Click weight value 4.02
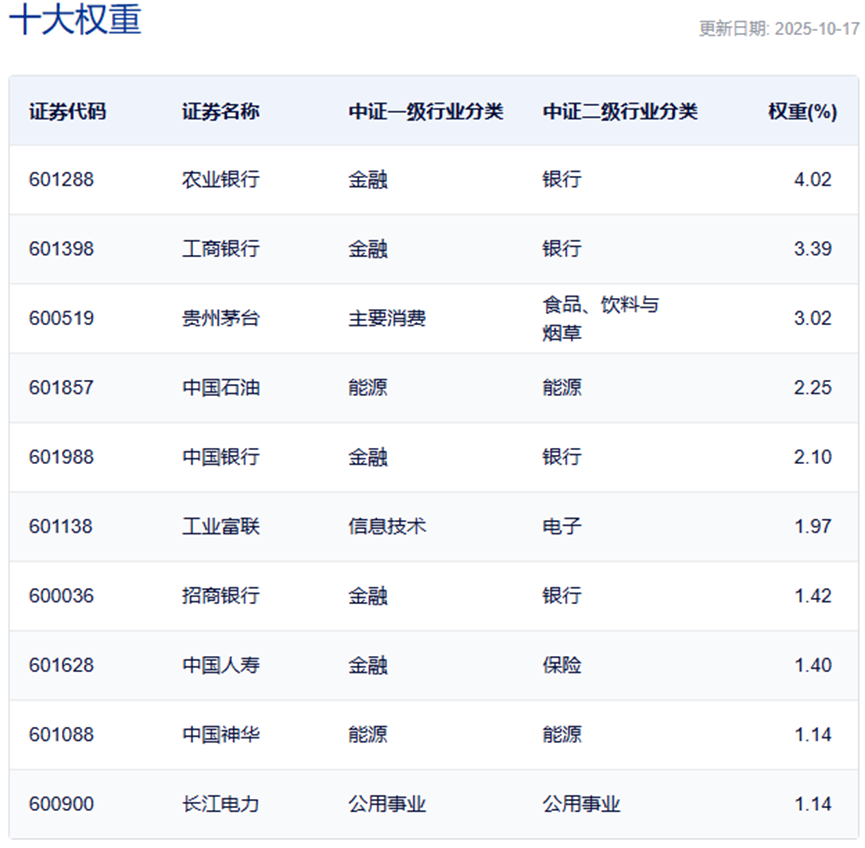Image resolution: width=865 pixels, height=848 pixels. coord(813,180)
